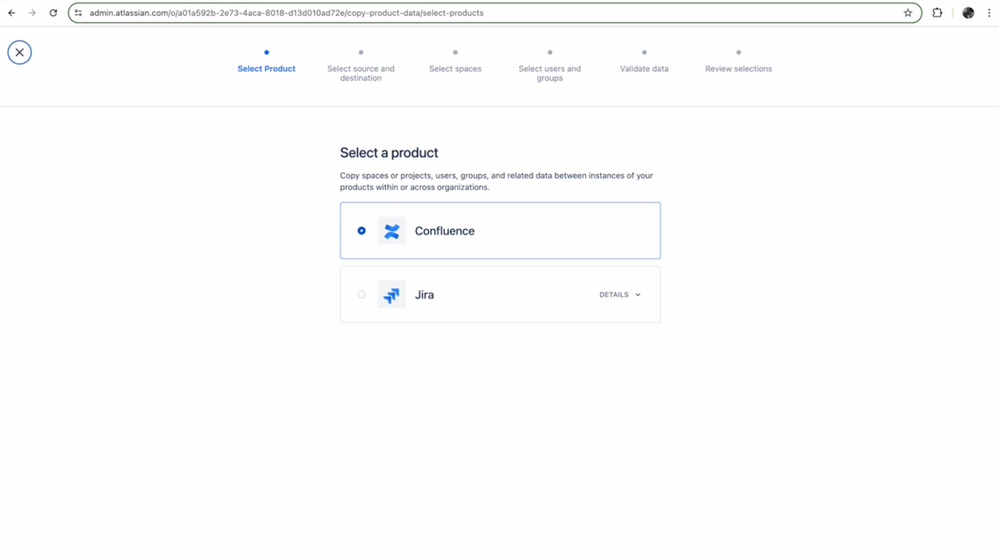Viewport: 999px width, 560px height.
Task: Close the copy product data wizard
Action: (20, 52)
